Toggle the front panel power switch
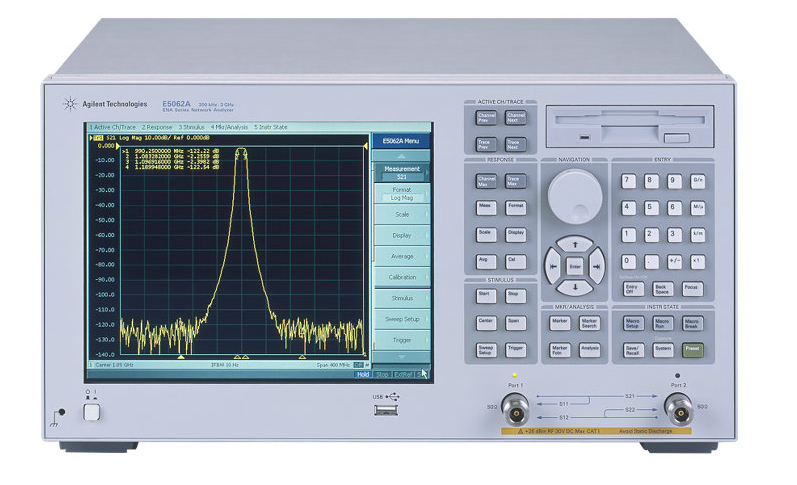 click(92, 411)
